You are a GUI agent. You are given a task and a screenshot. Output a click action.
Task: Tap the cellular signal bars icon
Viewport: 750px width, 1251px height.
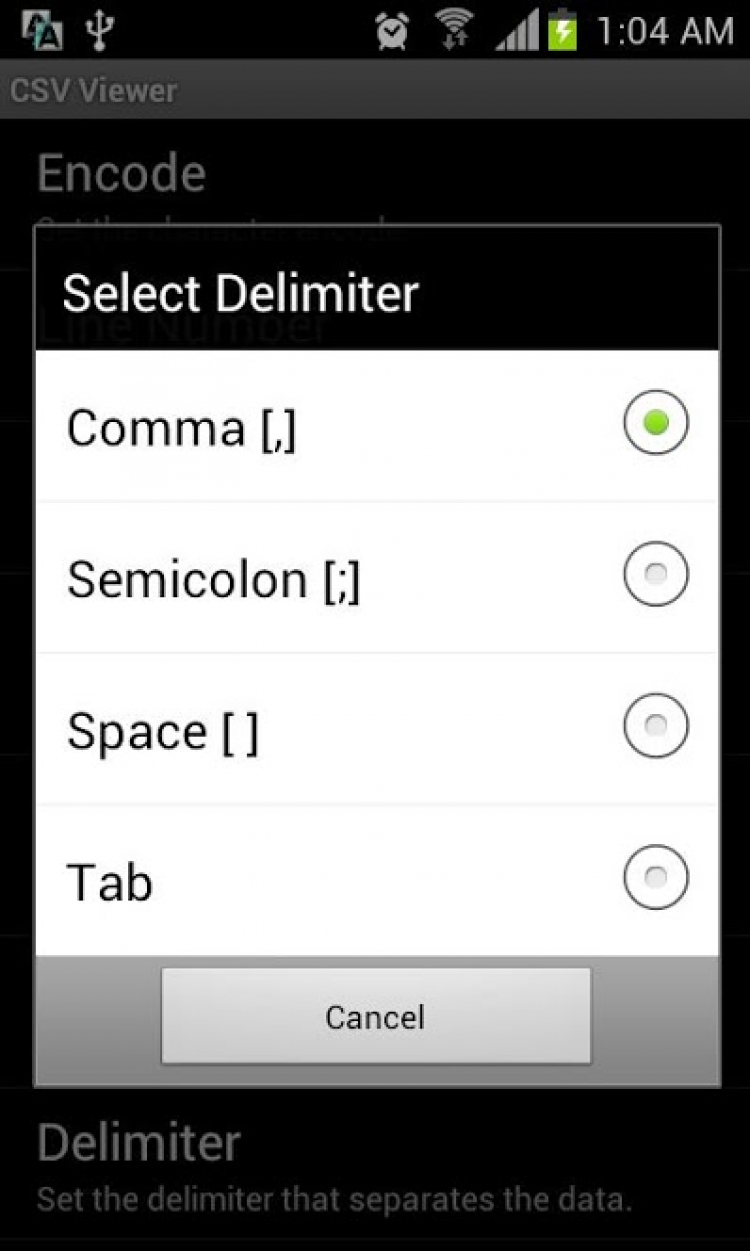[x=515, y=31]
